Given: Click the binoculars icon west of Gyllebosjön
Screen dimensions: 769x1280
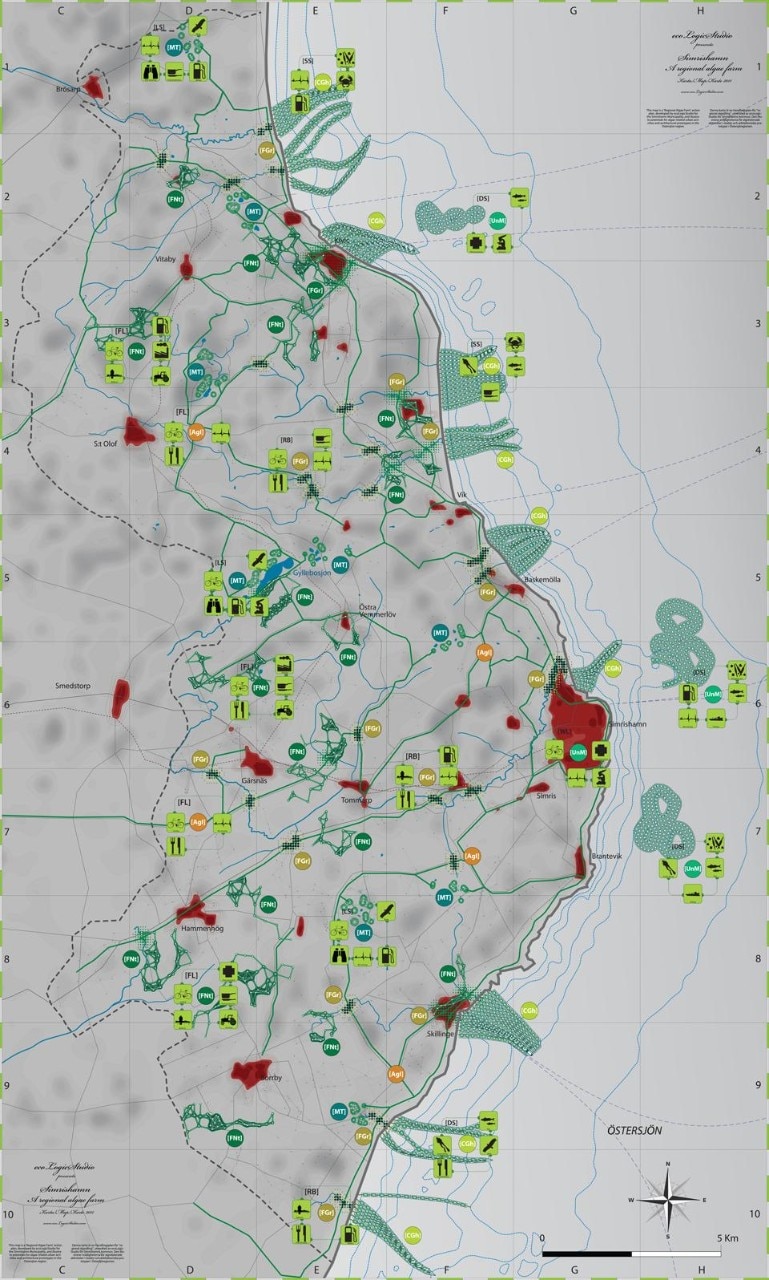Looking at the screenshot, I should coord(213,605).
